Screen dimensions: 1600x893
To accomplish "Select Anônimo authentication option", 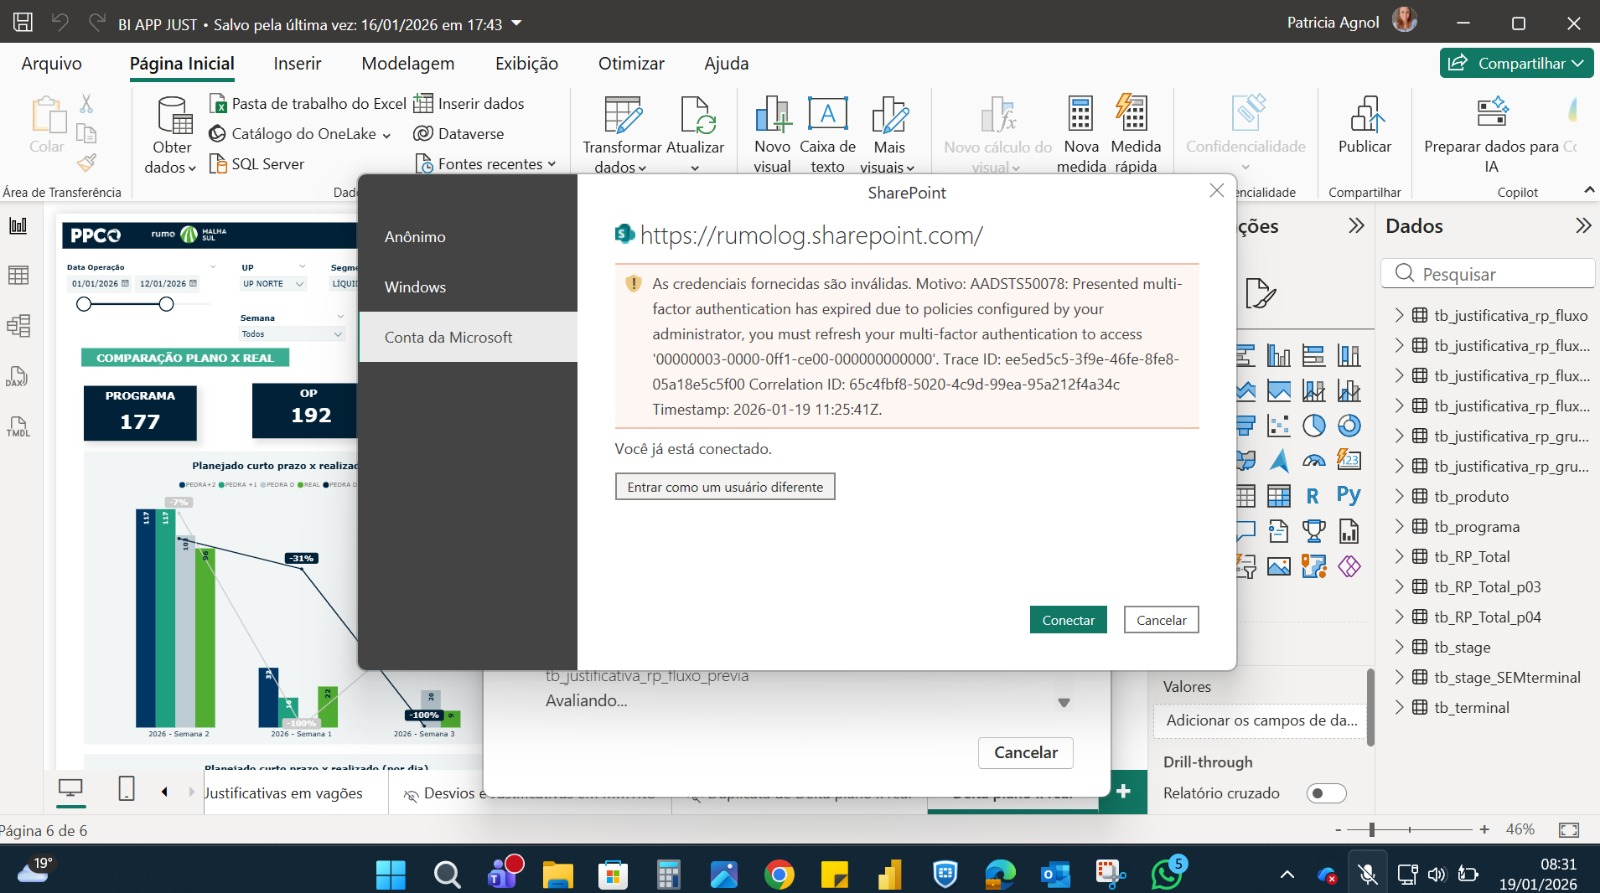I will tap(468, 237).
